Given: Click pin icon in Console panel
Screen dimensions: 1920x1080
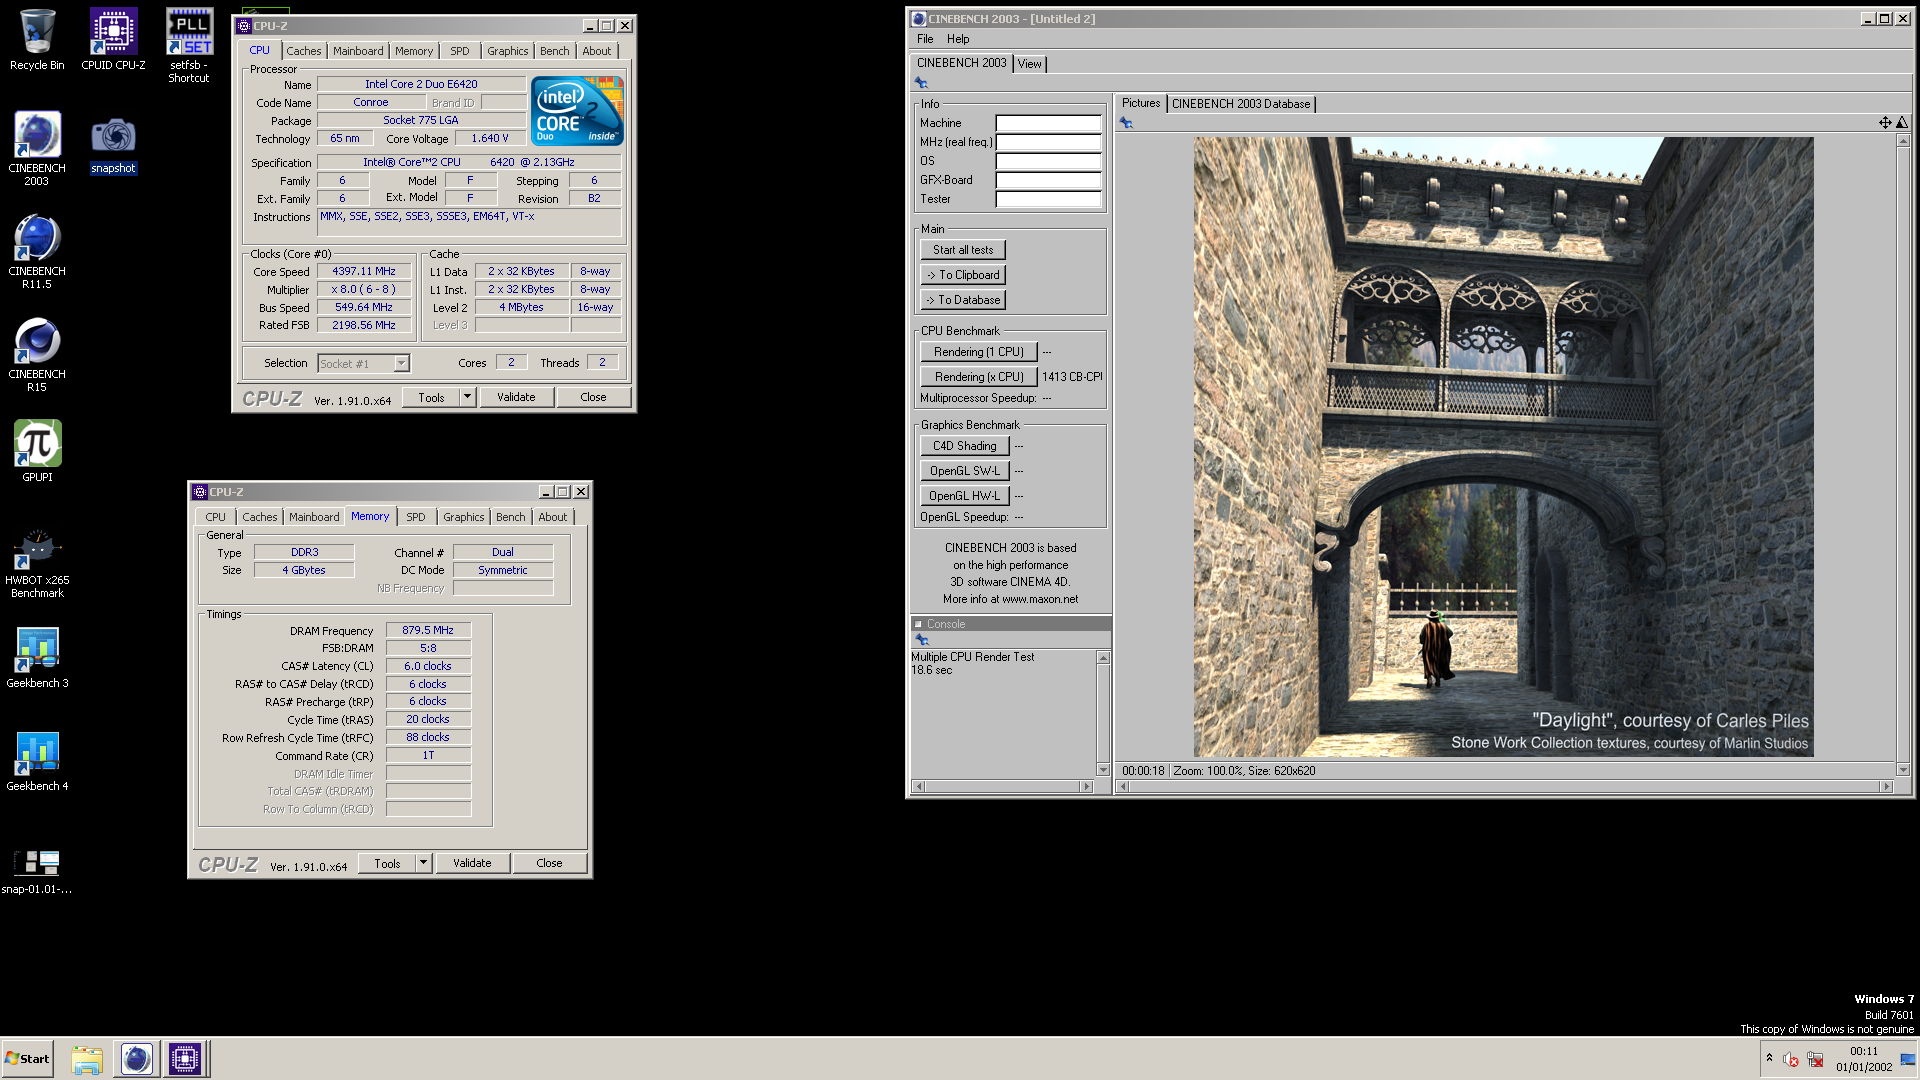Looking at the screenshot, I should point(921,640).
